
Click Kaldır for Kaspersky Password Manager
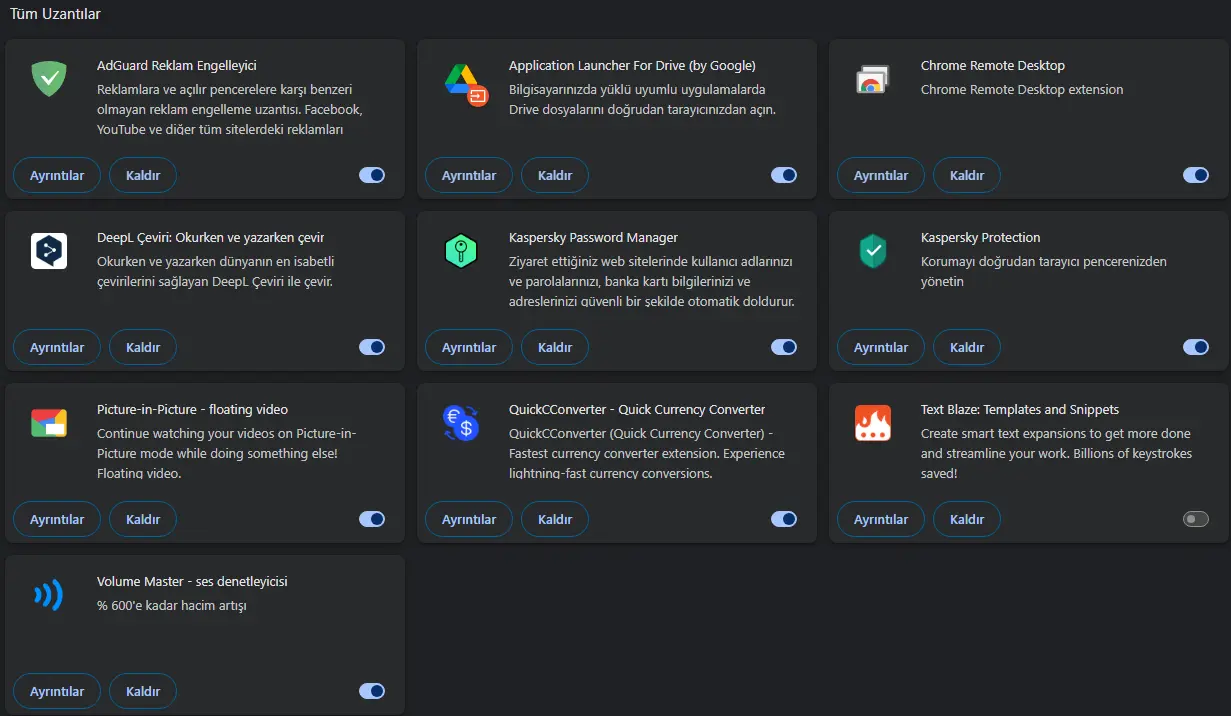(555, 347)
